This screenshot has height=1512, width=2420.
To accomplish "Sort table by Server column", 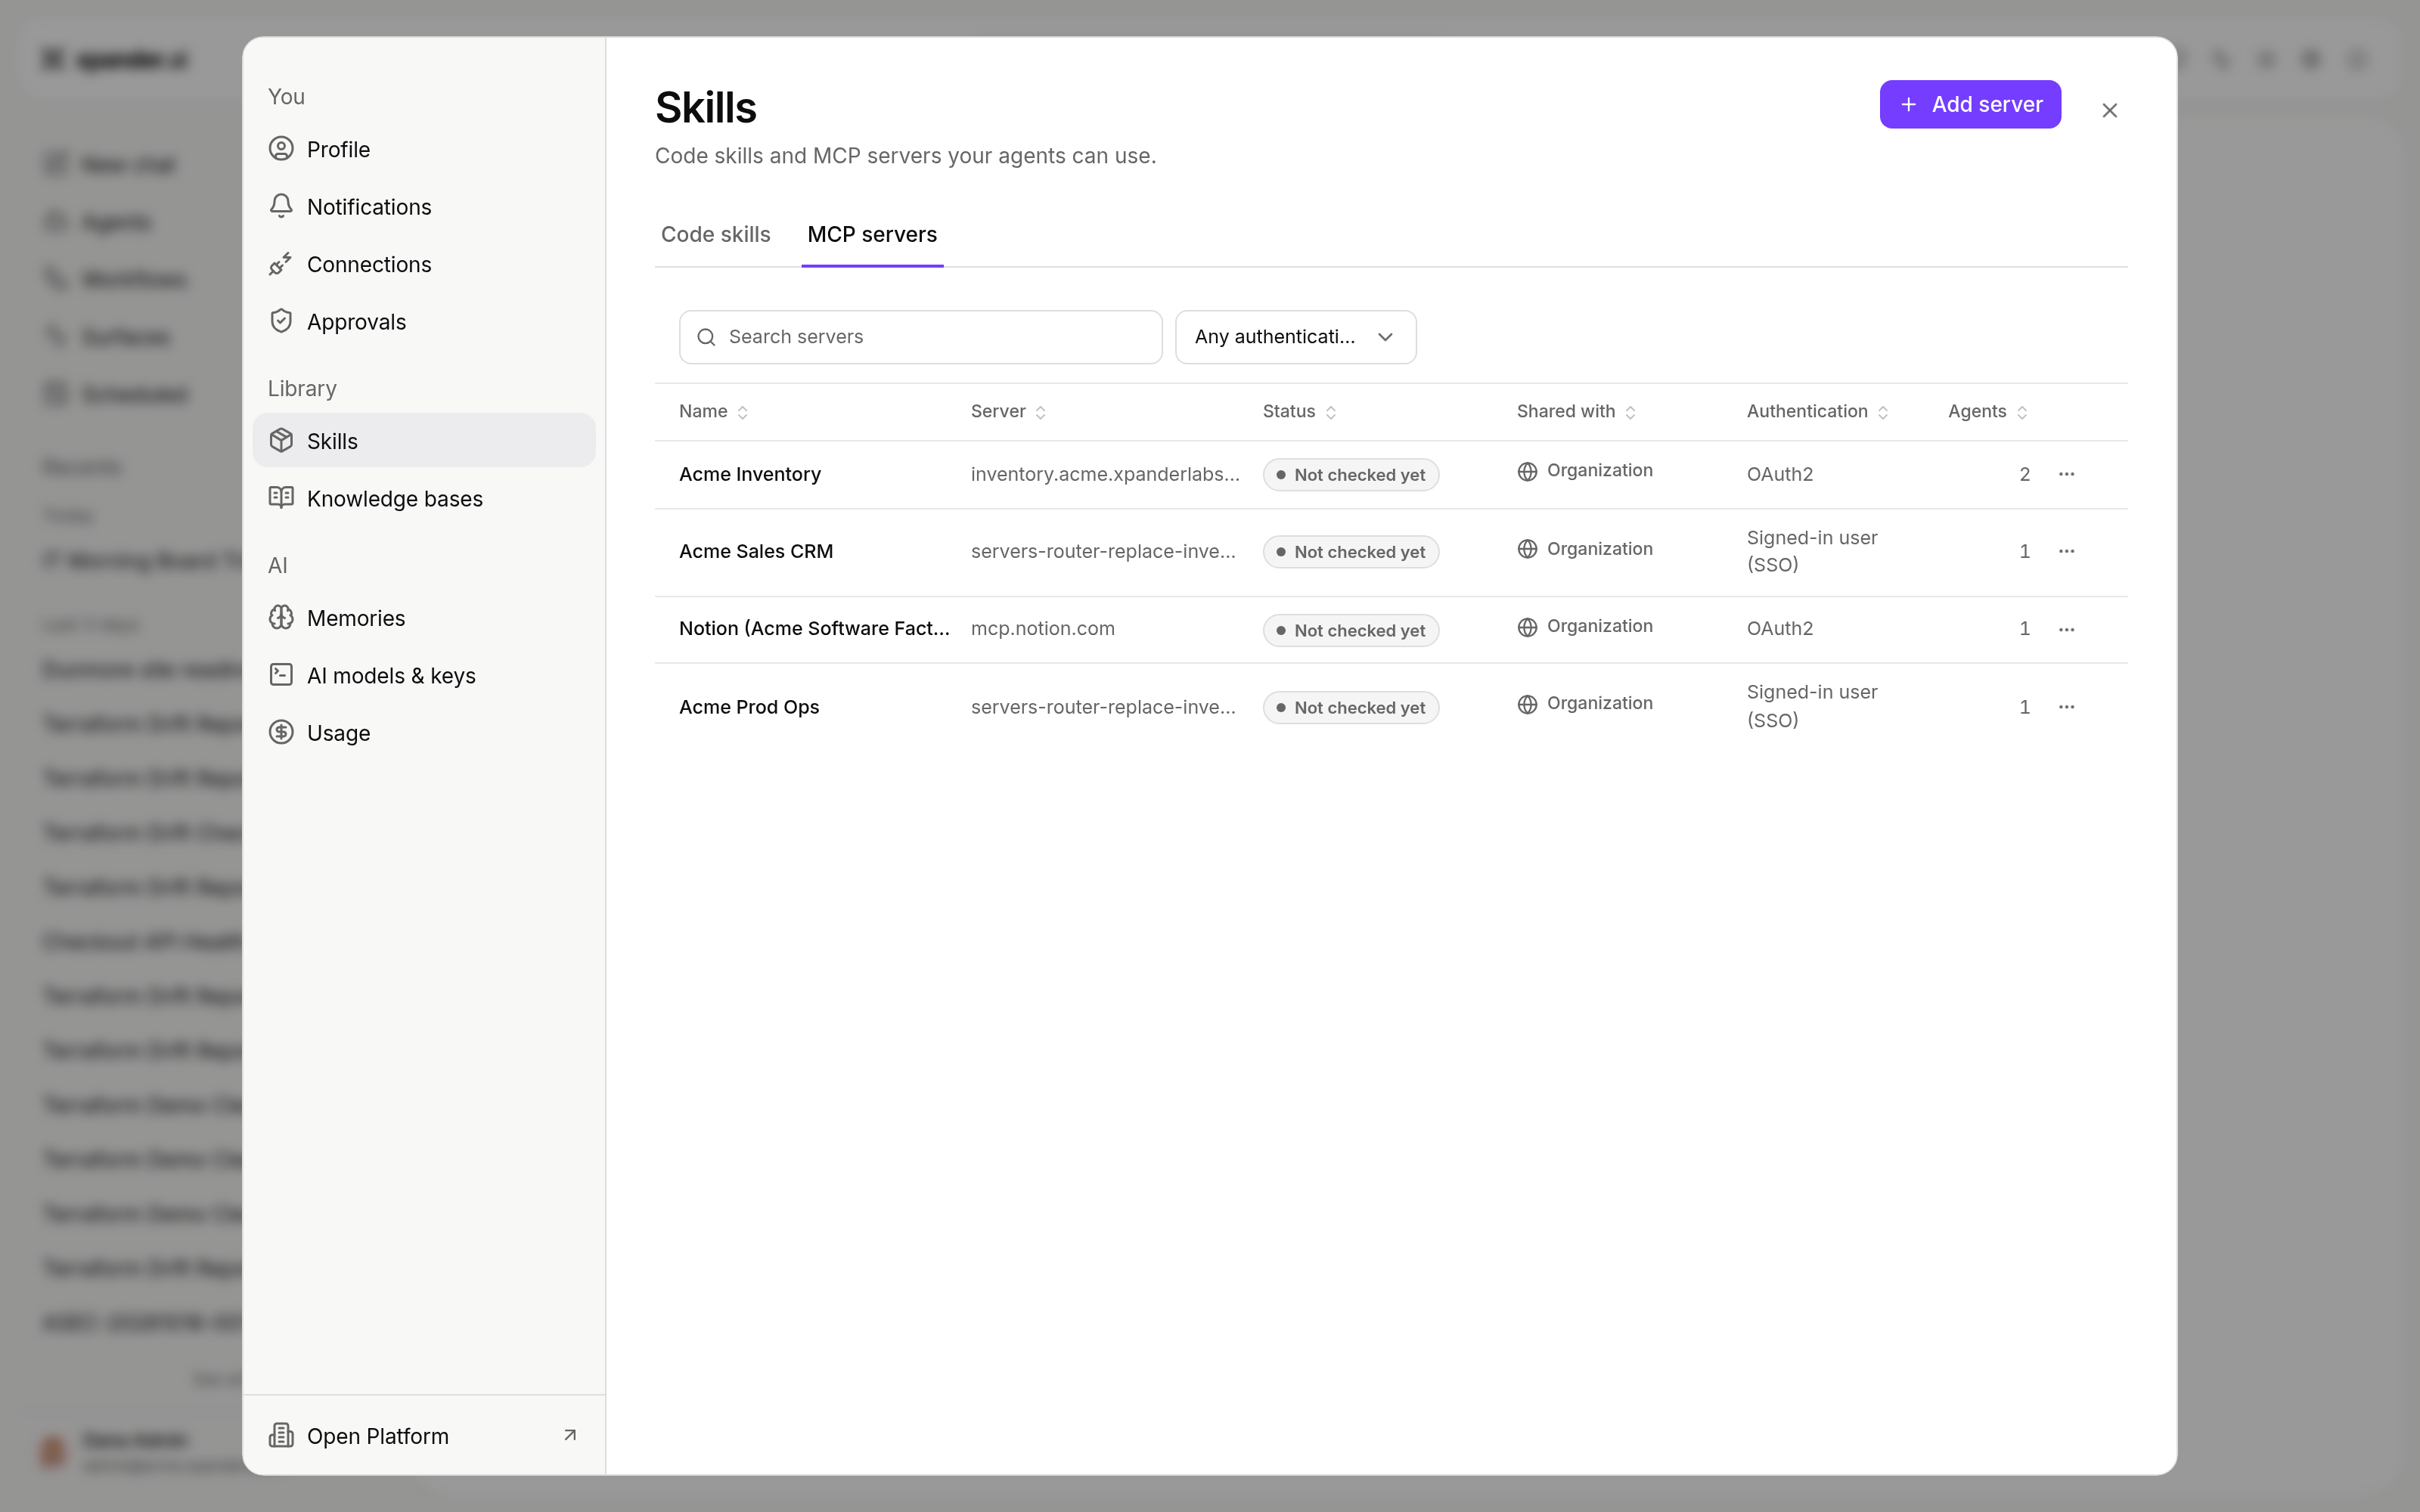I will [1008, 412].
